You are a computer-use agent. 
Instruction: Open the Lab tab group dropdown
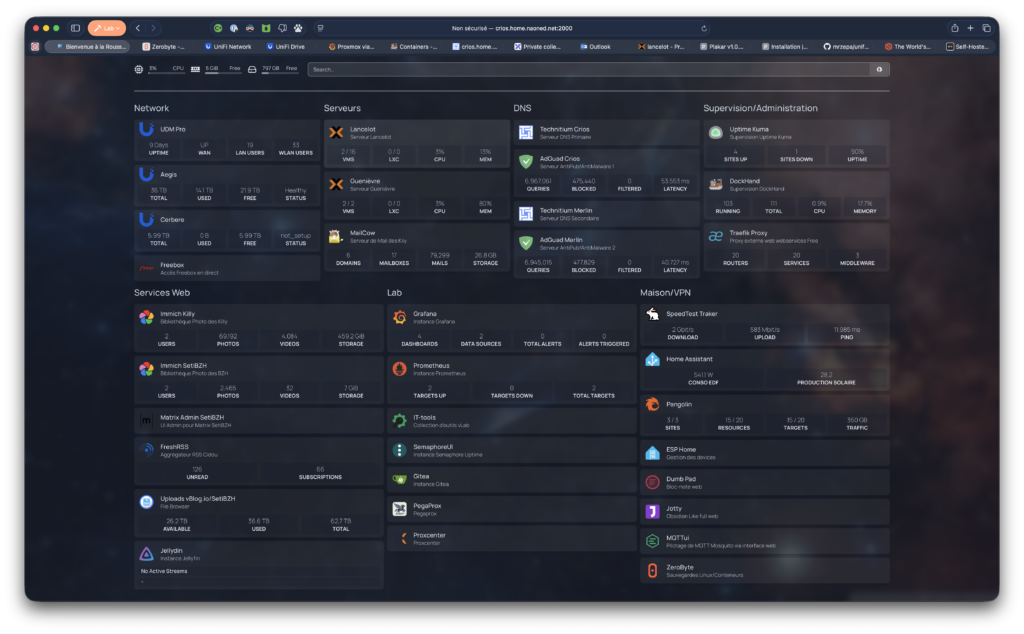coord(106,28)
